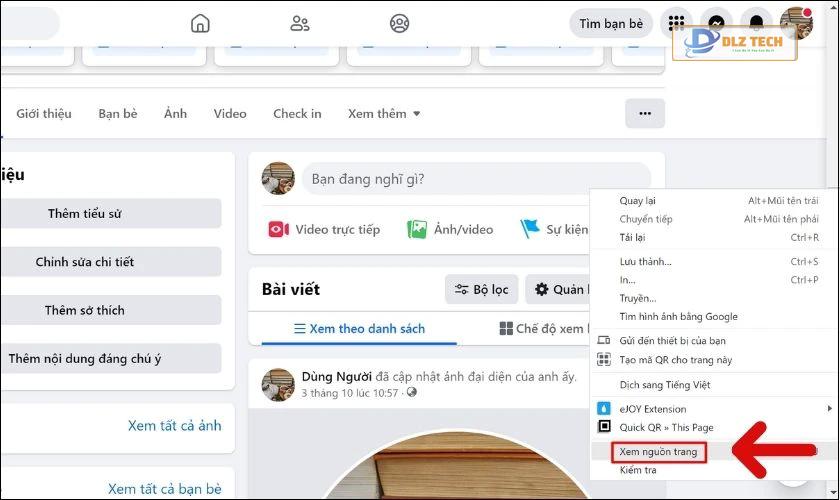840x500 pixels.
Task: Open the Friends icon in top bar
Action: 299,24
